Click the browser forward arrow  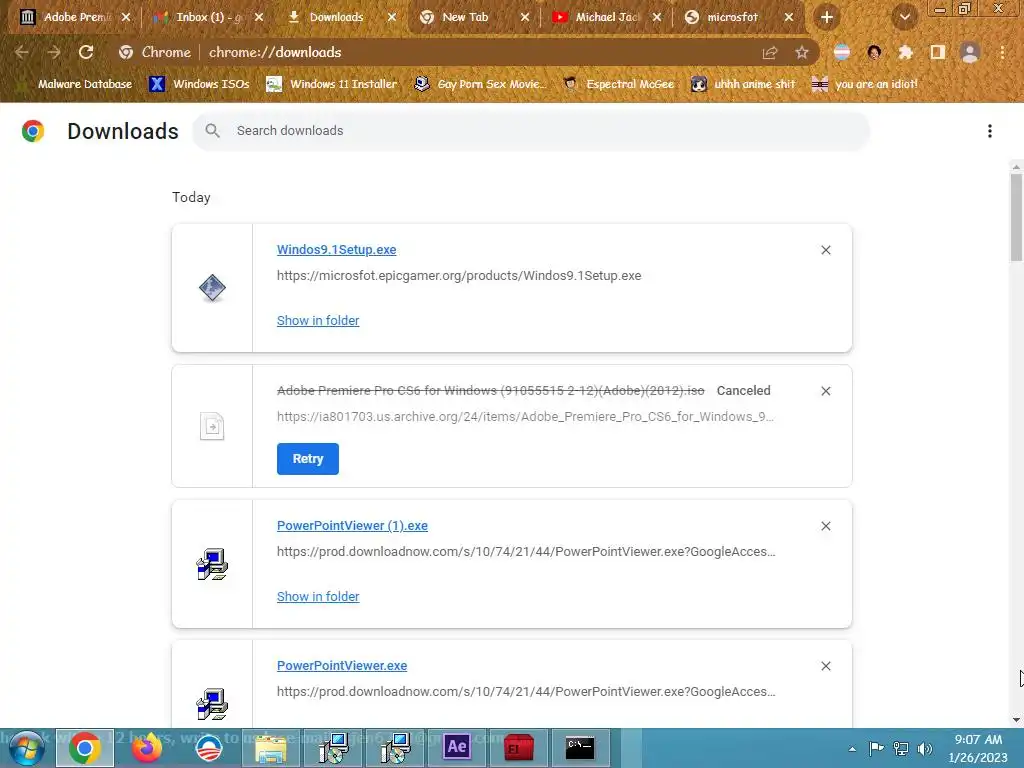click(54, 52)
